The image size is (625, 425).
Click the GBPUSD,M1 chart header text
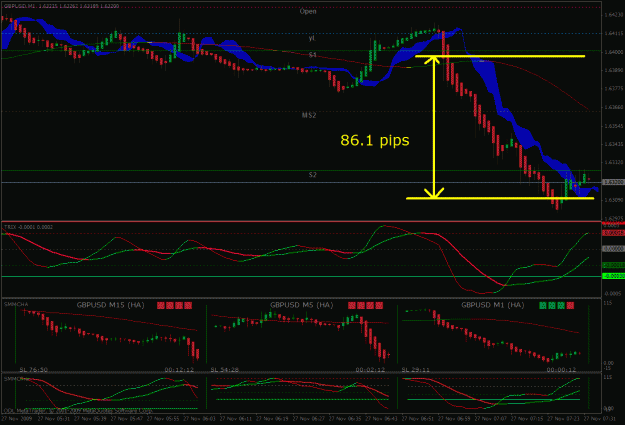61,6
